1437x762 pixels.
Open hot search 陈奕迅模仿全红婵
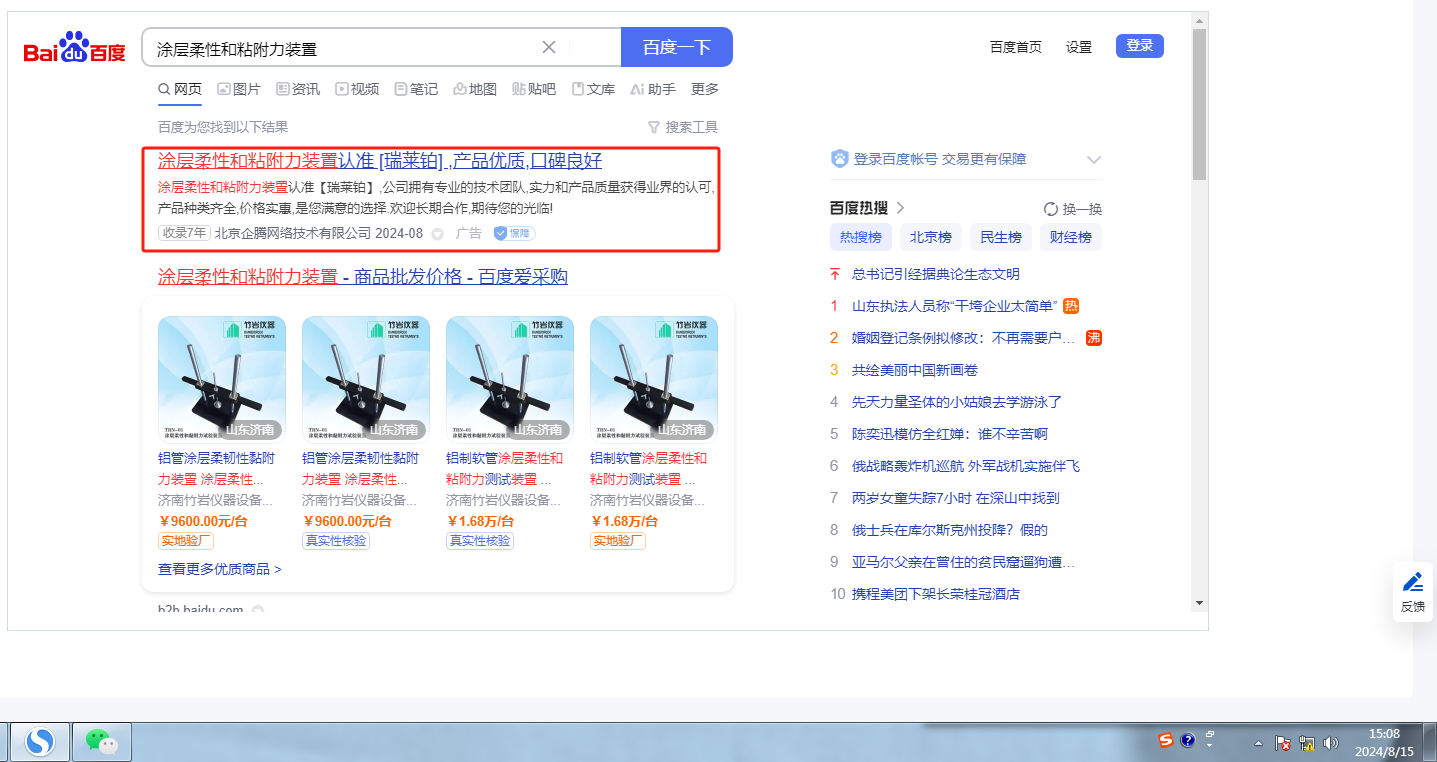click(x=950, y=434)
